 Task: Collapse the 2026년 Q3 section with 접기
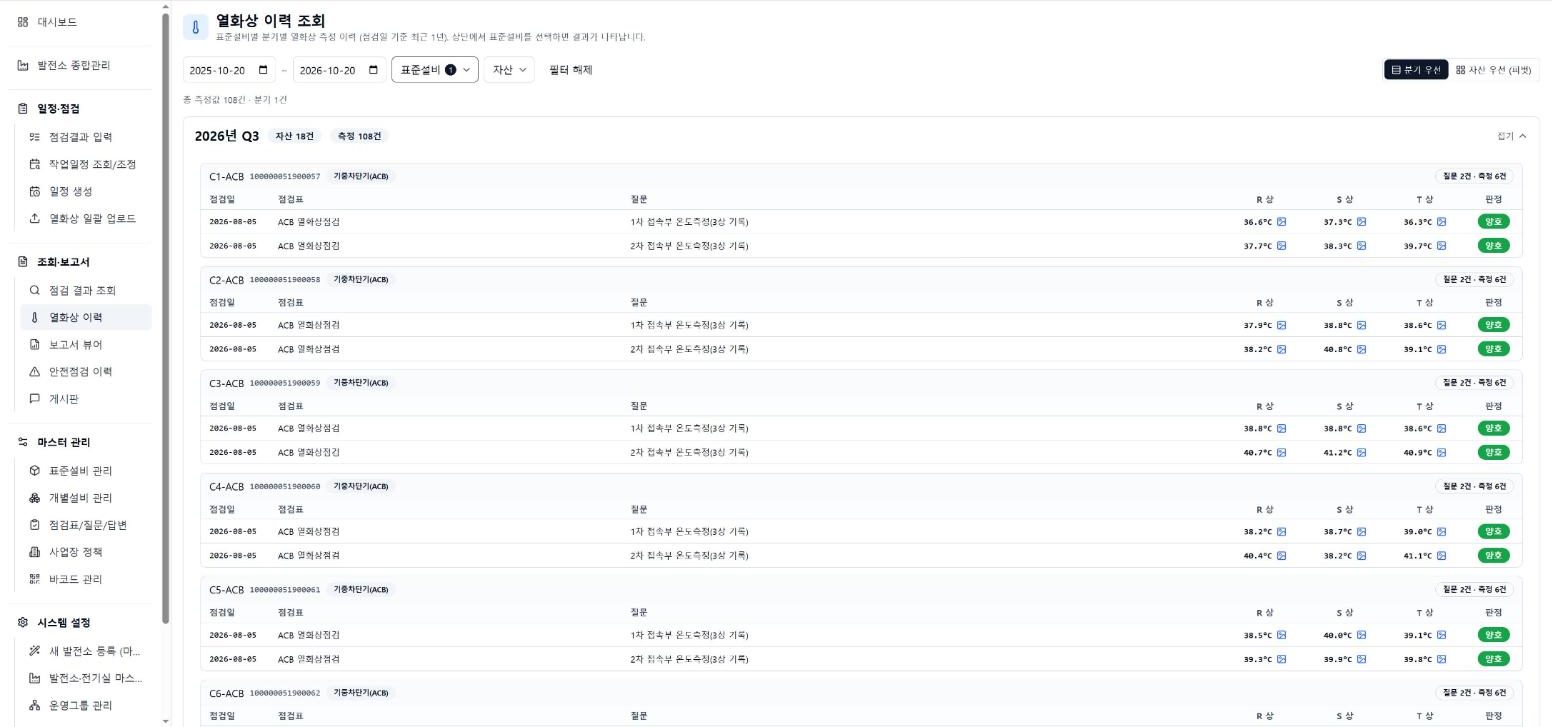coord(1512,136)
